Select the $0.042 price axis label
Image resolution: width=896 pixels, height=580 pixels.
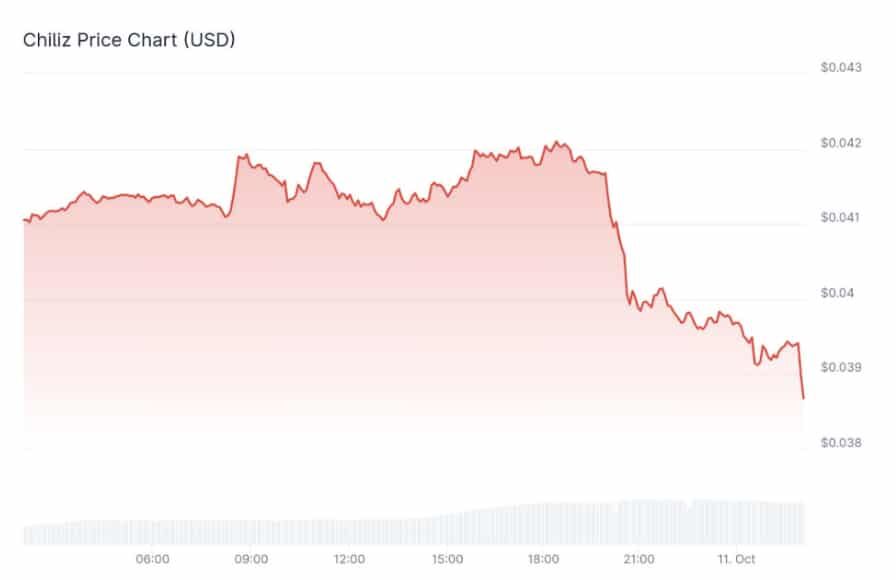[841, 143]
